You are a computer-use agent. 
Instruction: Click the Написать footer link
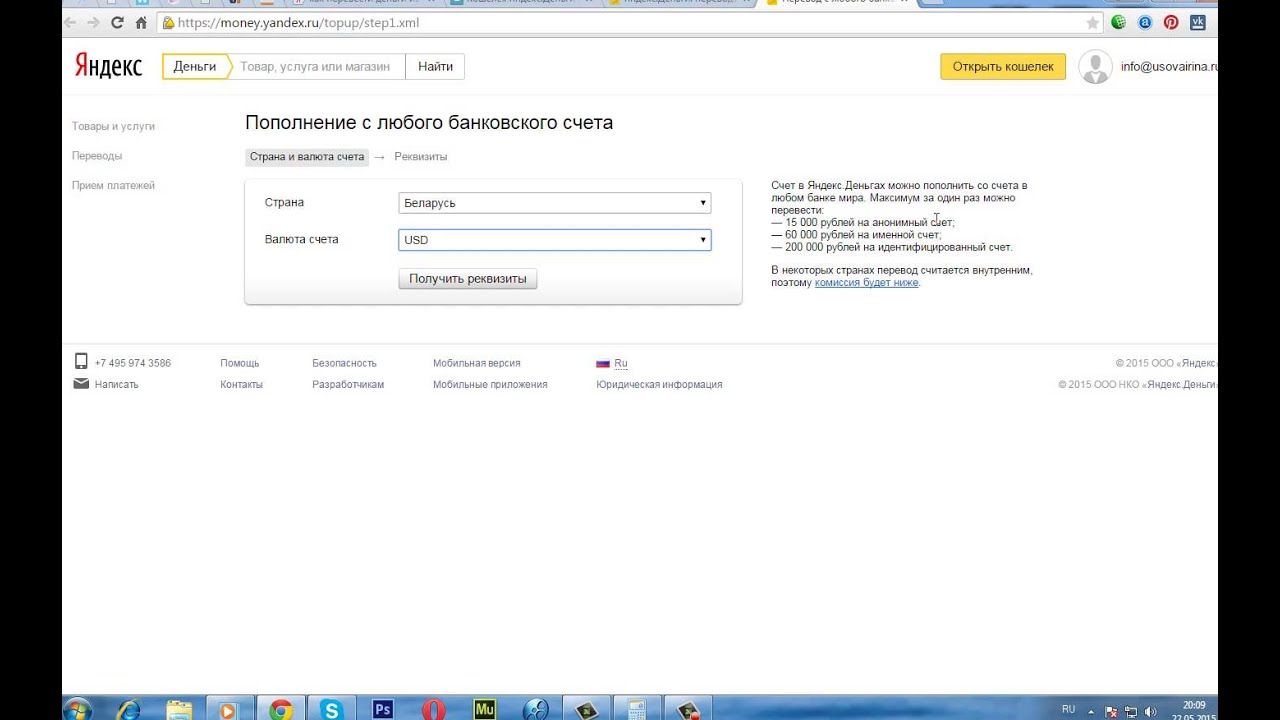[x=117, y=384]
